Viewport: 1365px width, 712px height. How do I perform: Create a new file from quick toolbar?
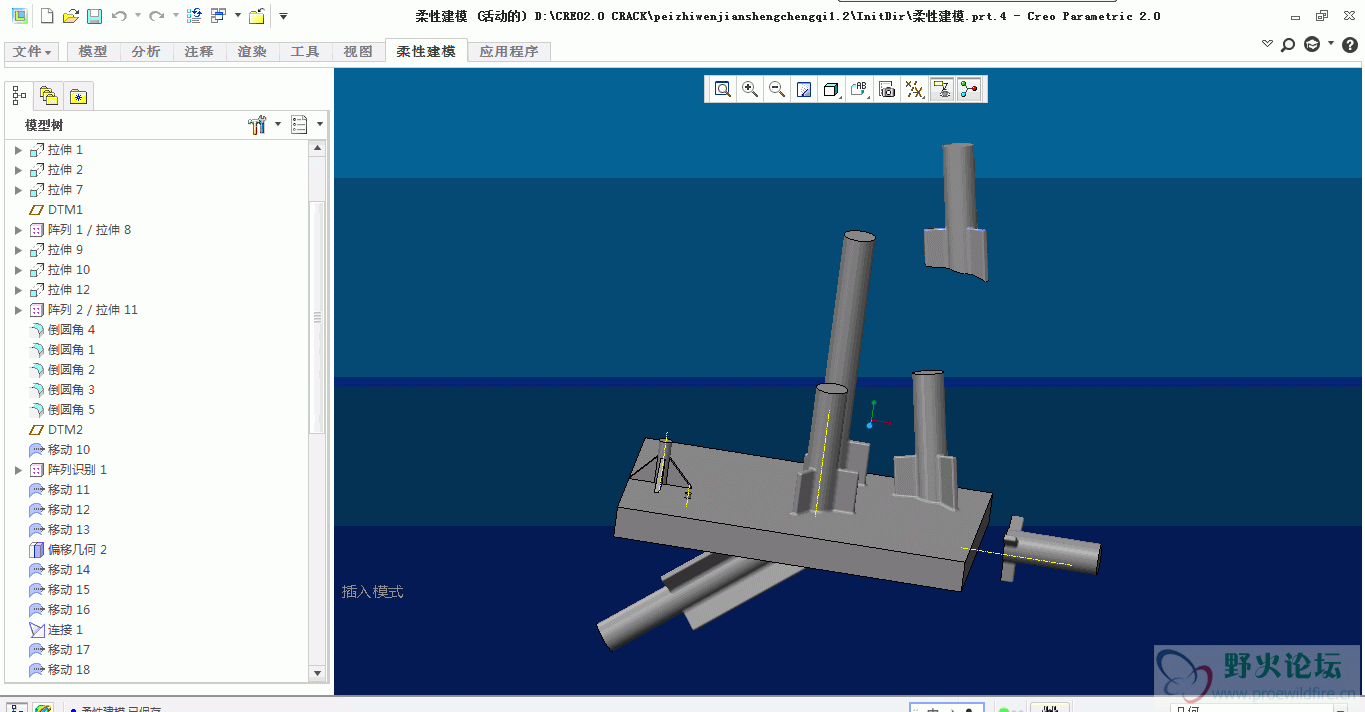pos(46,16)
